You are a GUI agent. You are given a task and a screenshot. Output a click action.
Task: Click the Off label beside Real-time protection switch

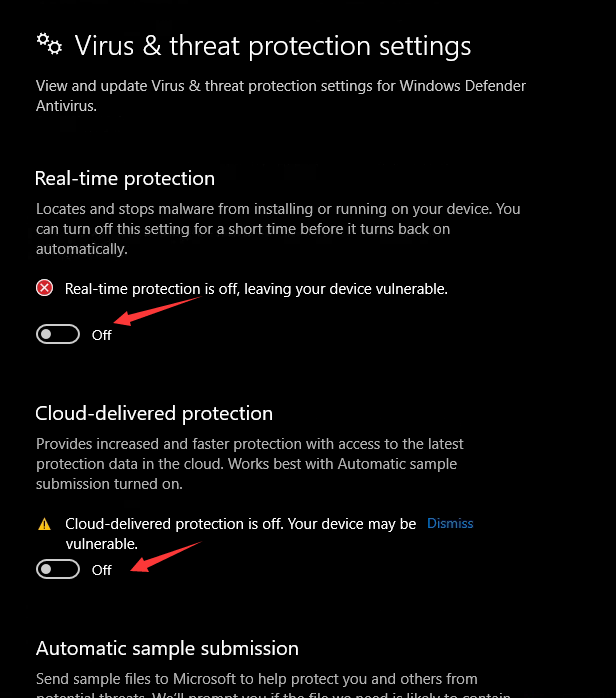click(x=102, y=335)
